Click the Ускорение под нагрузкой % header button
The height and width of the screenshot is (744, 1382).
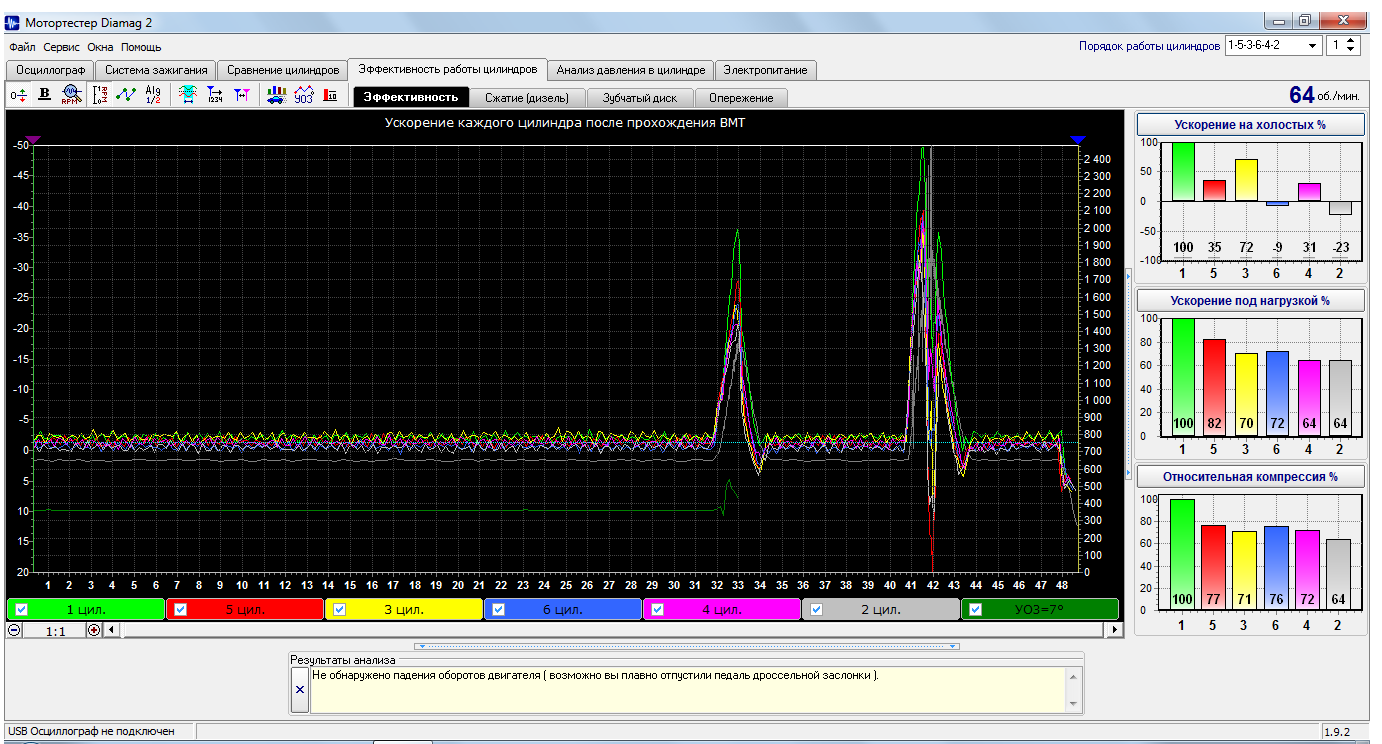click(x=1251, y=300)
